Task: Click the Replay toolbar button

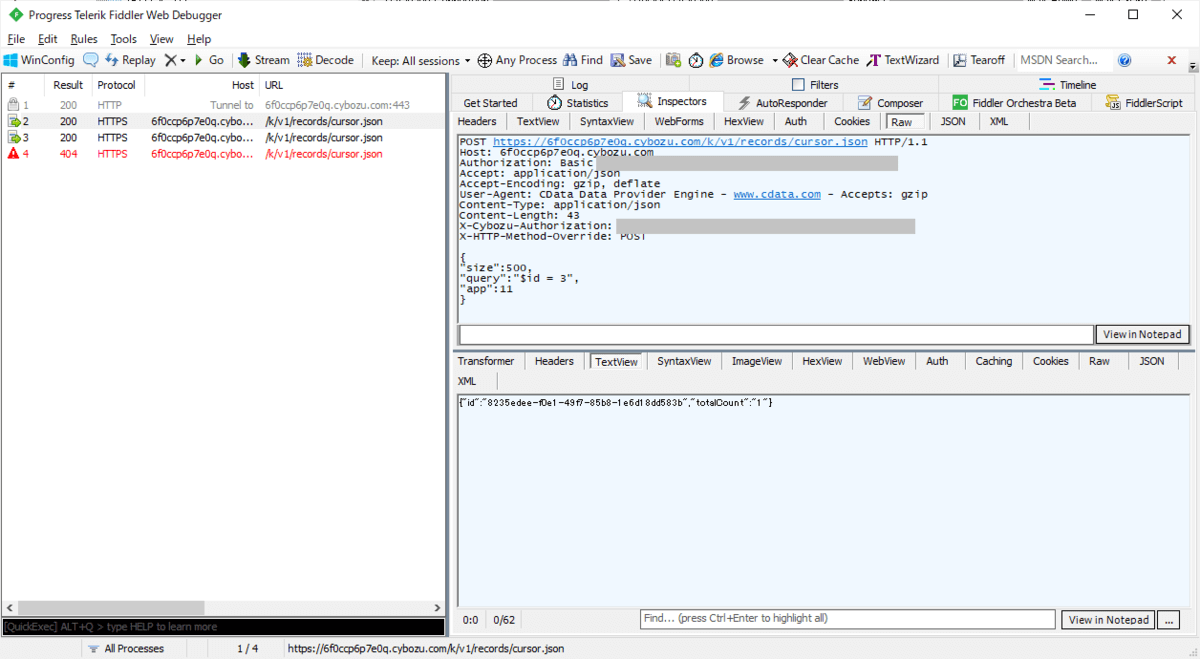Action: pyautogui.click(x=130, y=60)
